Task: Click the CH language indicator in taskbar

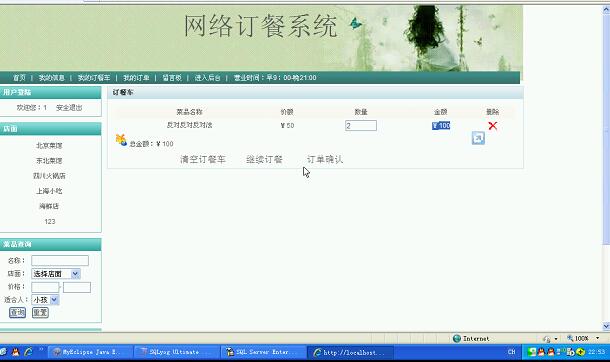Action: (512, 352)
